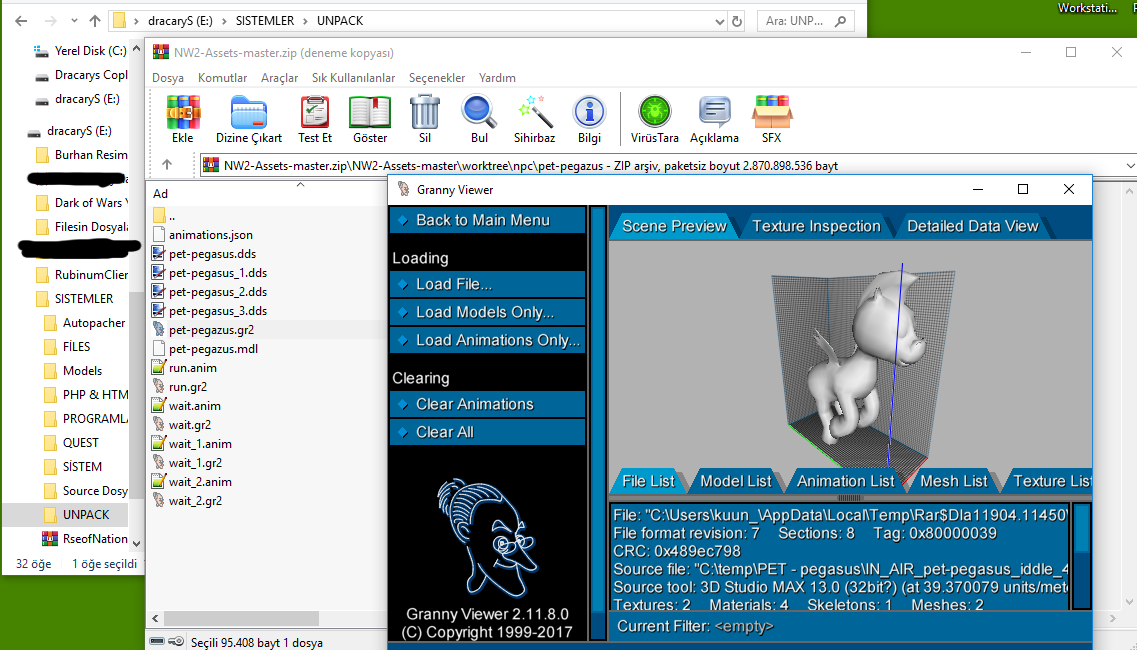Click Clear All button

(x=487, y=432)
